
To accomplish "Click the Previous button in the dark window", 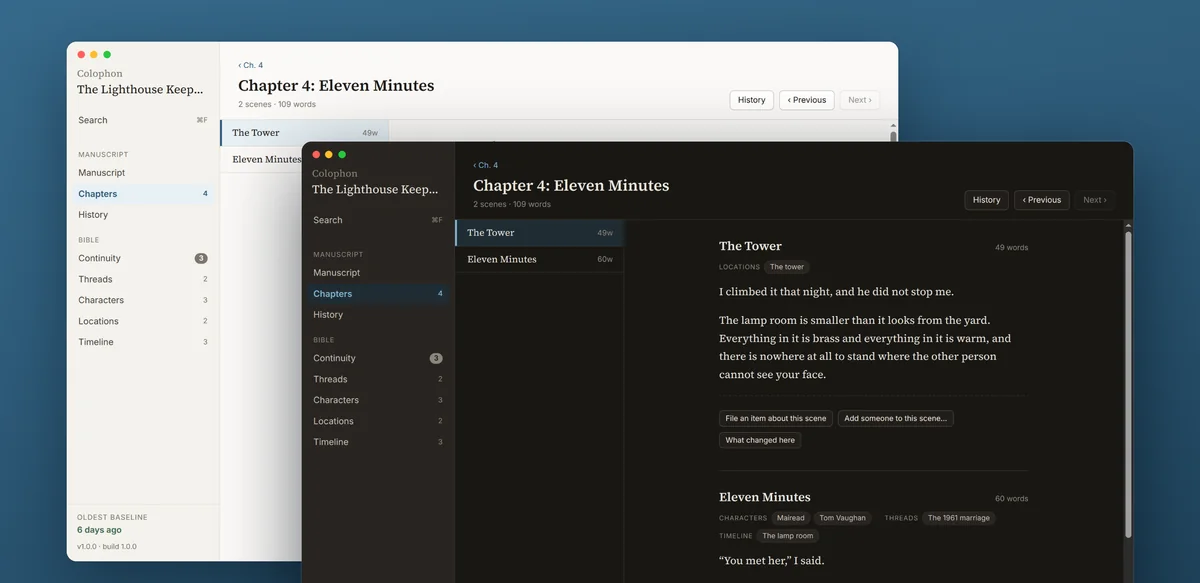I will [x=1042, y=200].
